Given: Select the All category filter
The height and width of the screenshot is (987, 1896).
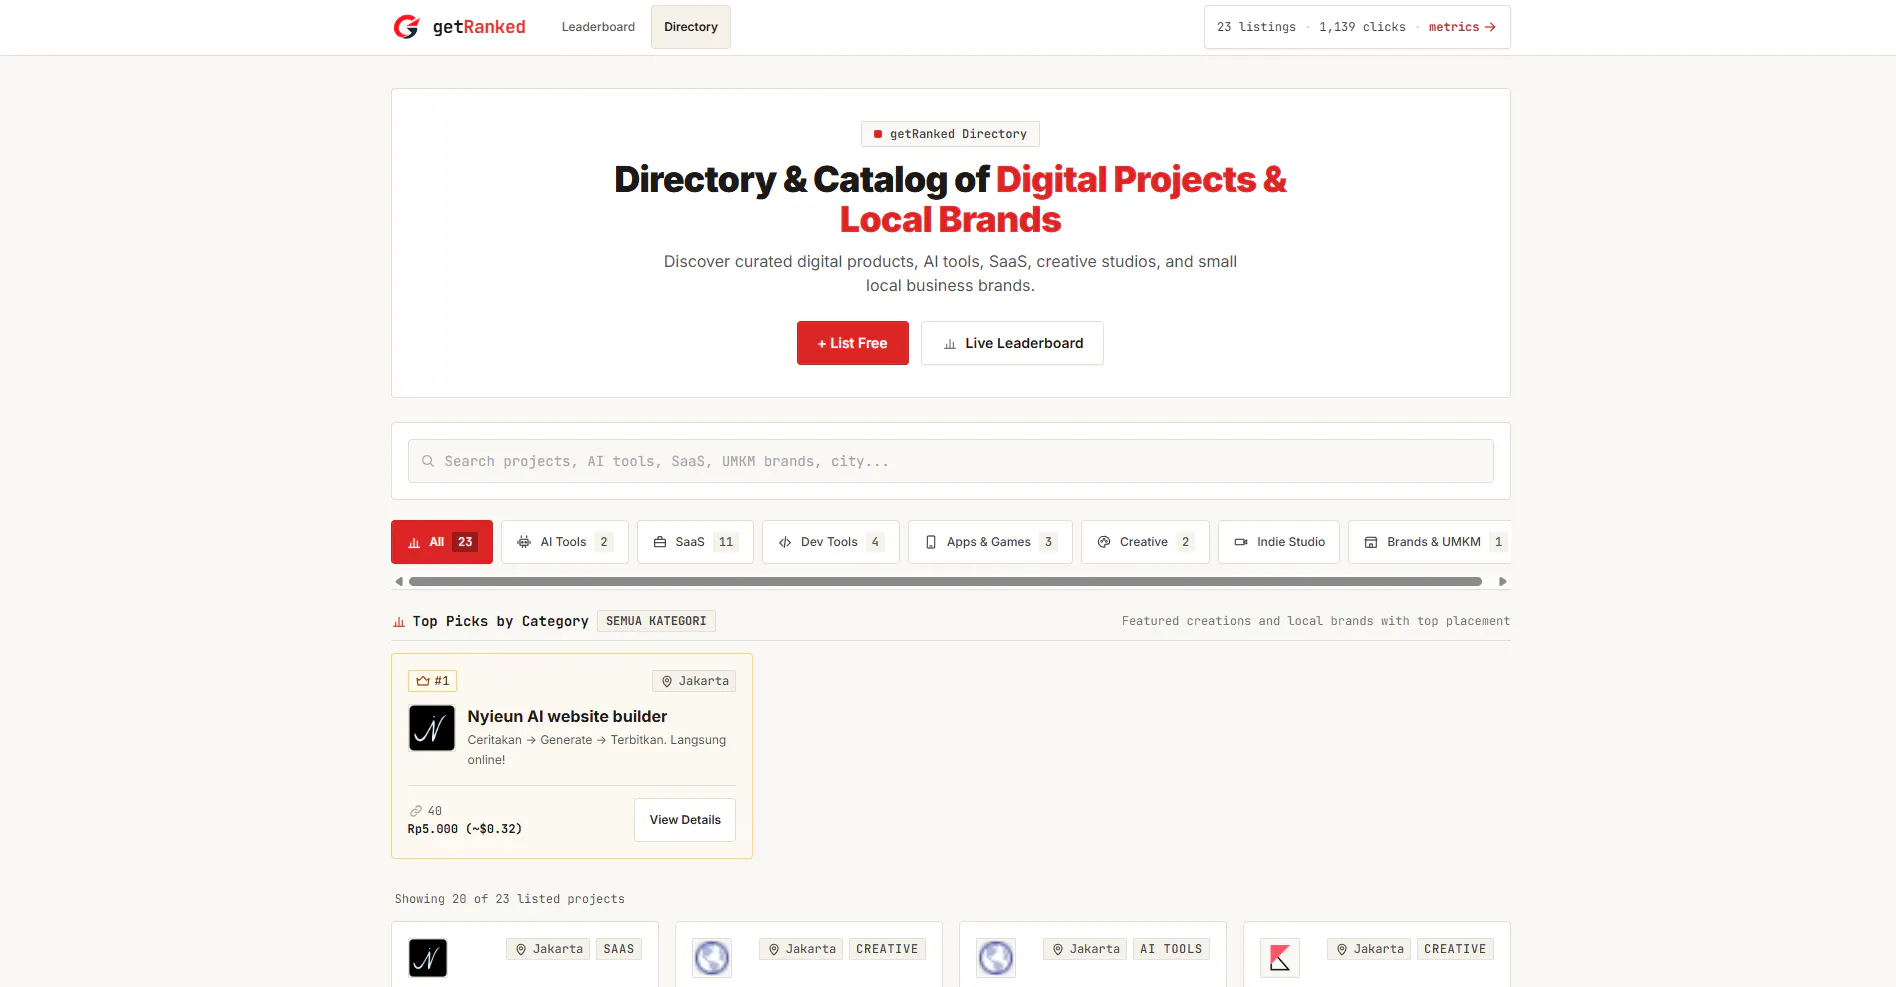Looking at the screenshot, I should [442, 542].
